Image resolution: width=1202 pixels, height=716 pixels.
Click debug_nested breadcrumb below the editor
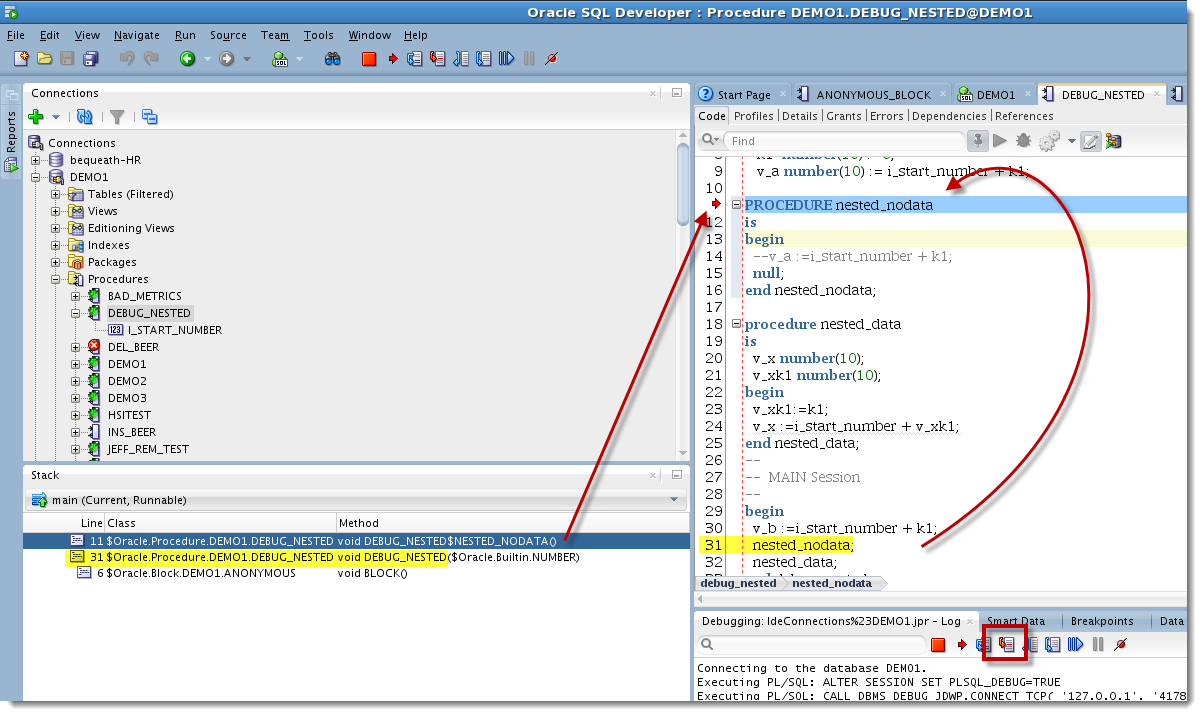tap(738, 583)
